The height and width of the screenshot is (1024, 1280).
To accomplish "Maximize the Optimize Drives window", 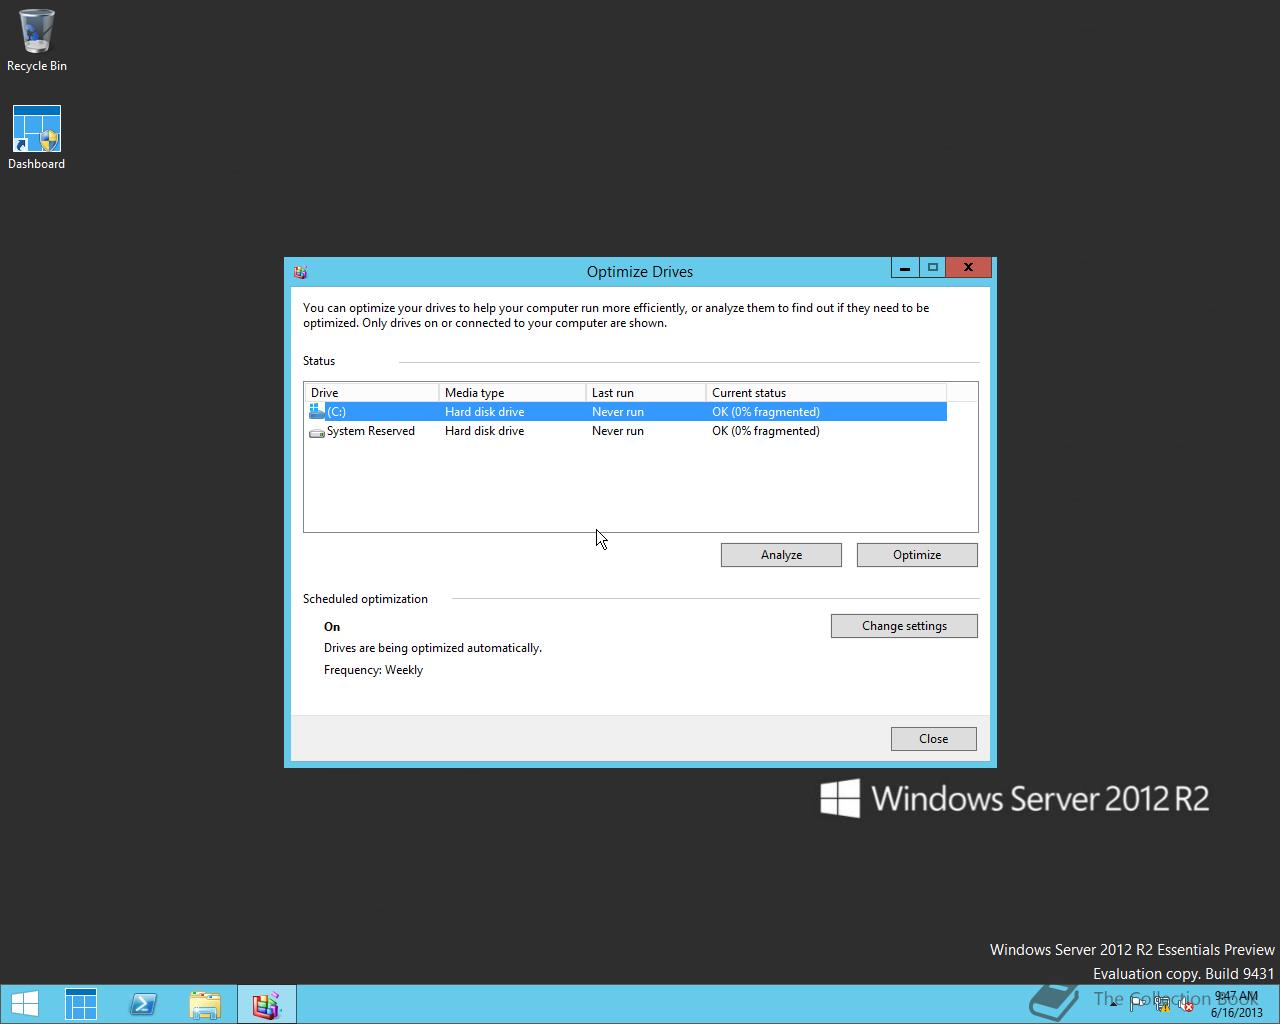I will (932, 268).
